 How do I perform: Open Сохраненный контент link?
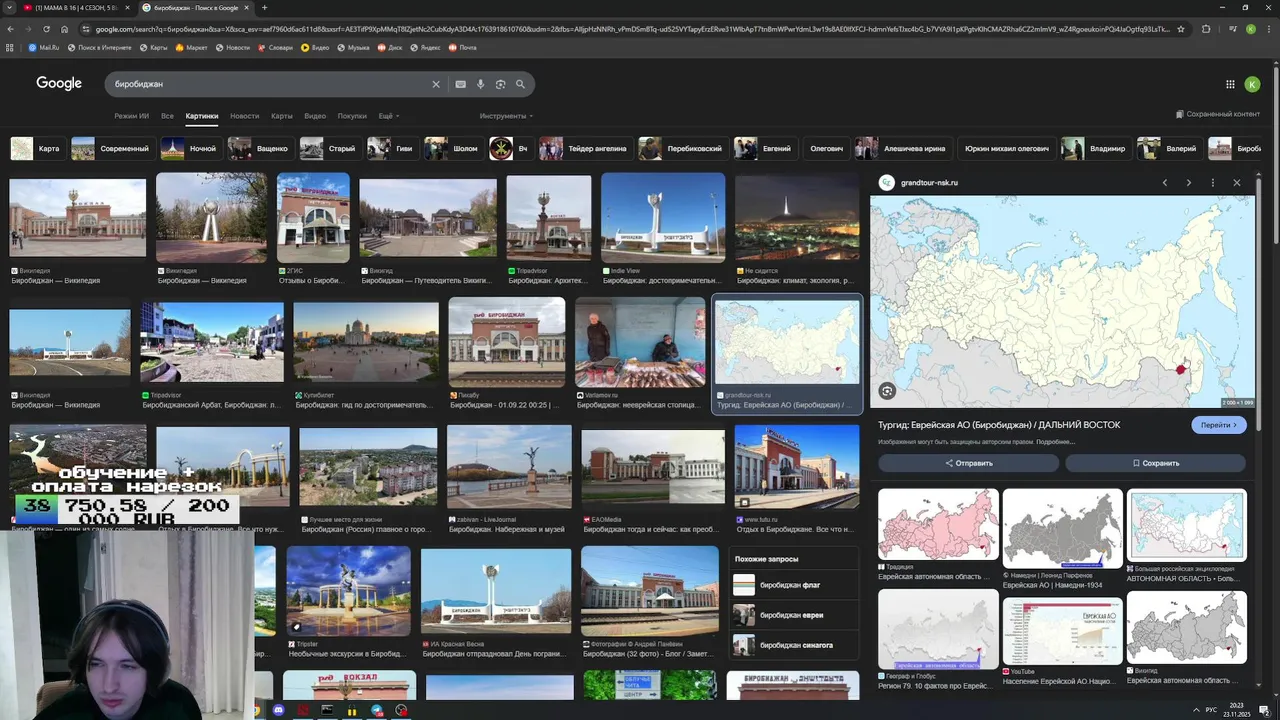pyautogui.click(x=1217, y=114)
